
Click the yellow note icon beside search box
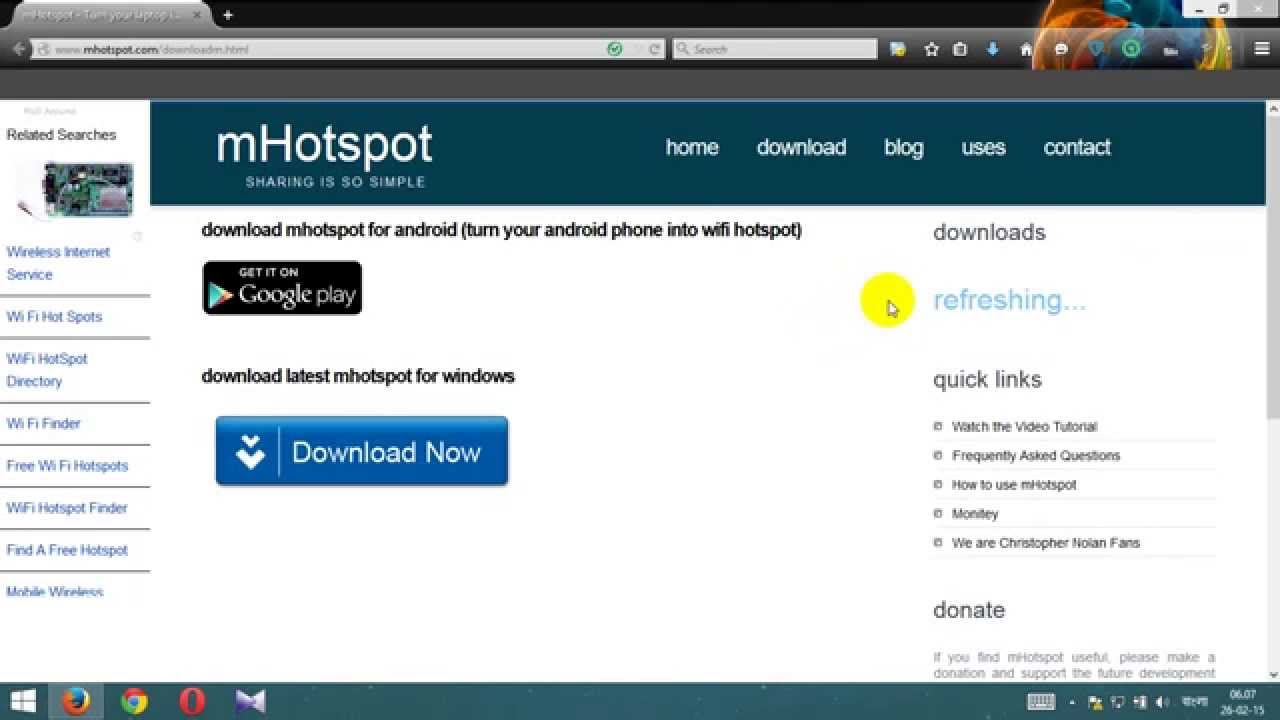click(898, 49)
